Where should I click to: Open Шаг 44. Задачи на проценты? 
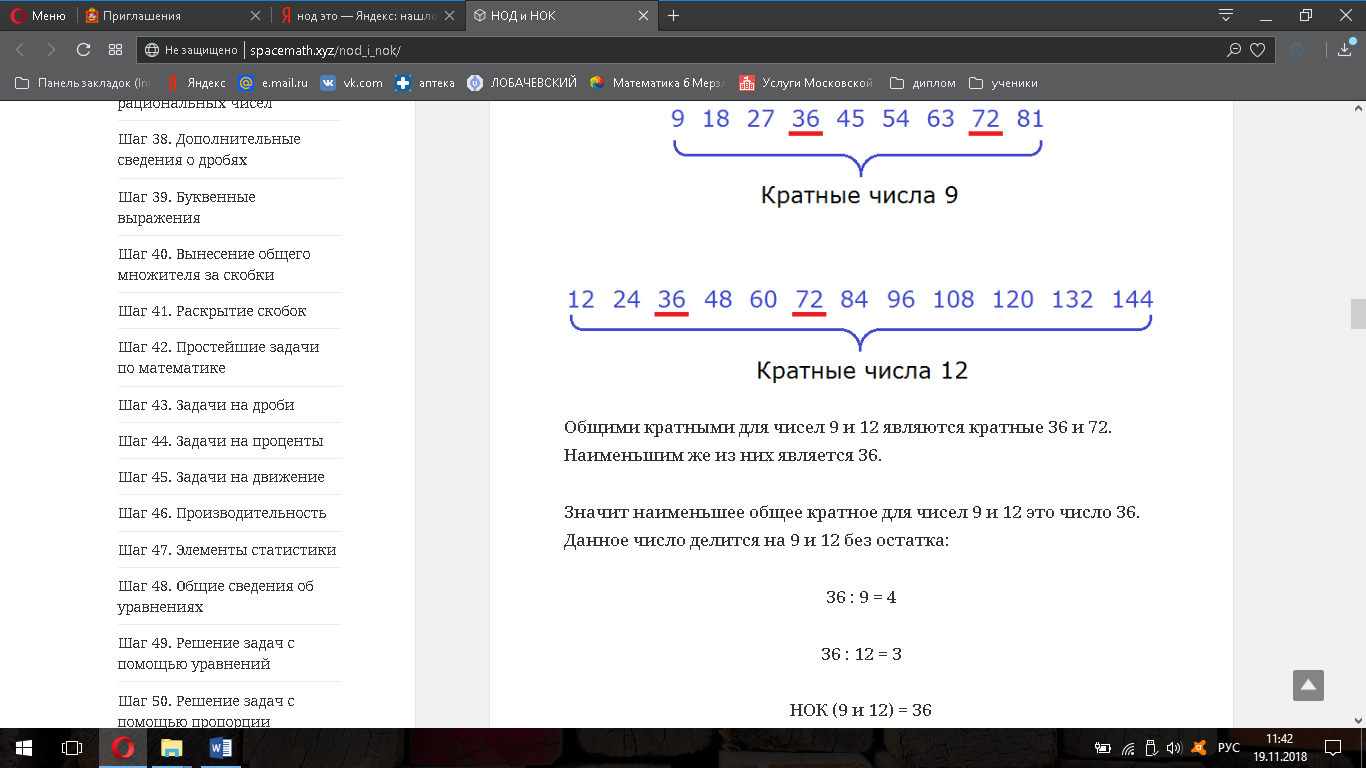pyautogui.click(x=221, y=441)
